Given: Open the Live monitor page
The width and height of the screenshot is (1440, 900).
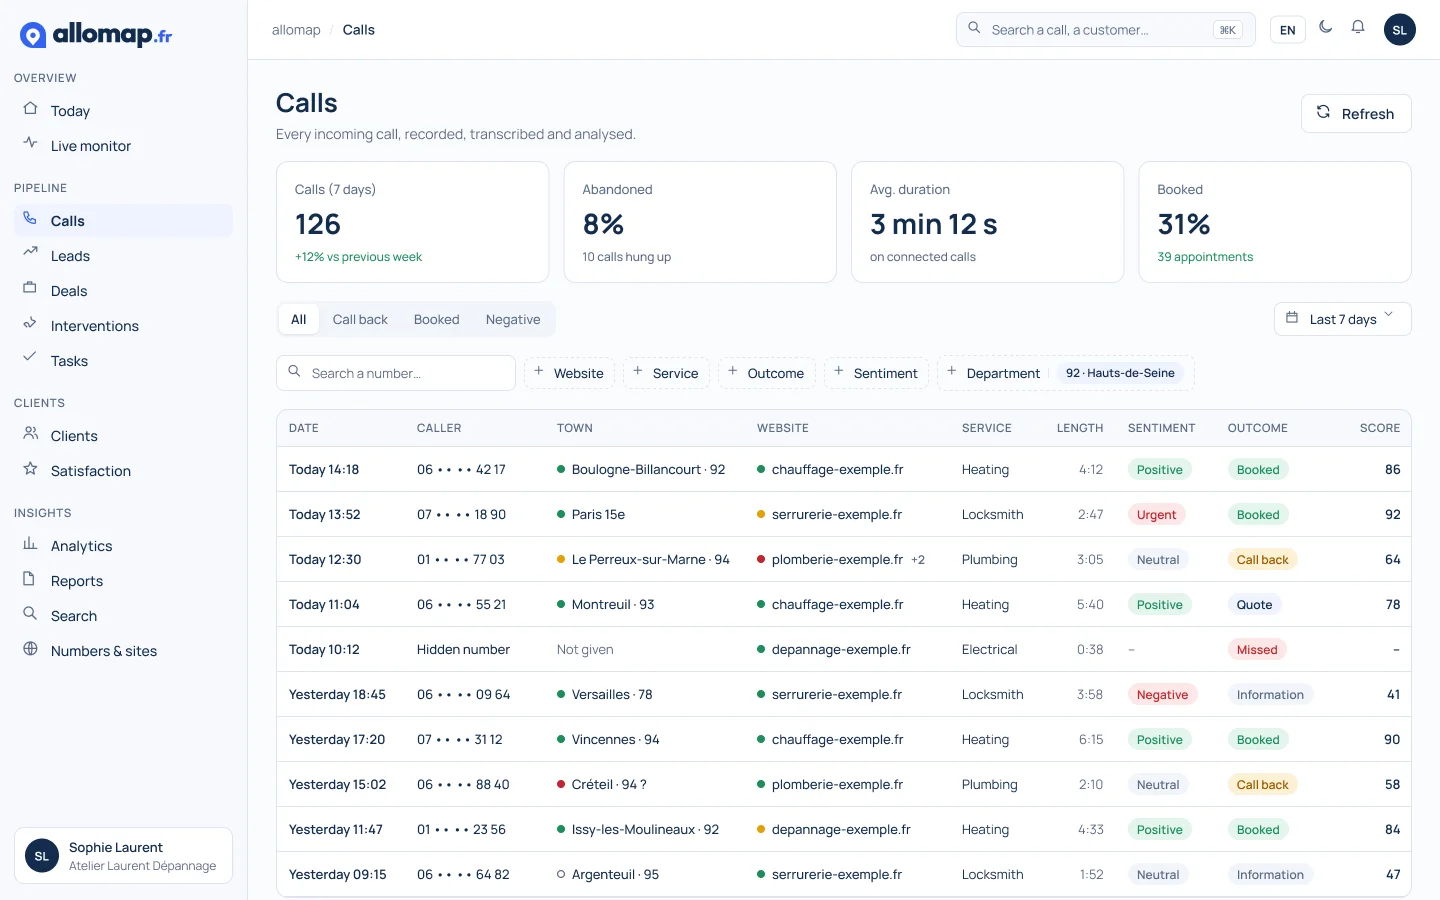Looking at the screenshot, I should [x=123, y=146].
